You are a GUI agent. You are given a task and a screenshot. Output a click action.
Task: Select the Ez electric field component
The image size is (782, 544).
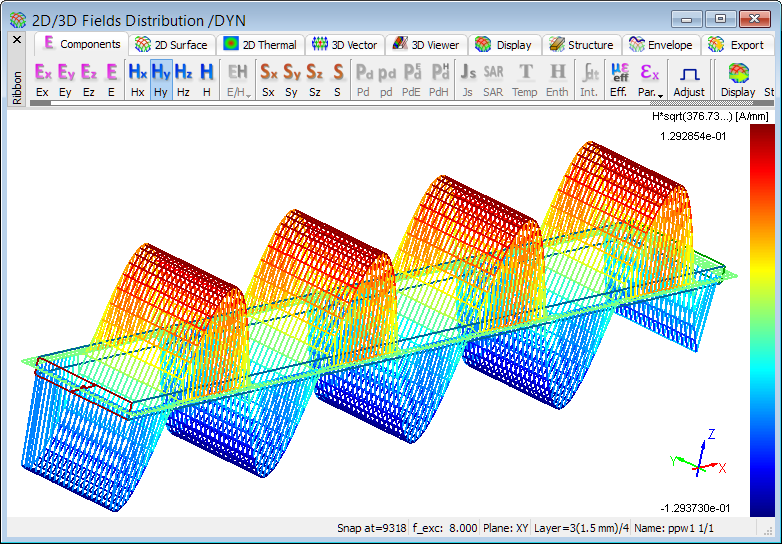tap(89, 79)
